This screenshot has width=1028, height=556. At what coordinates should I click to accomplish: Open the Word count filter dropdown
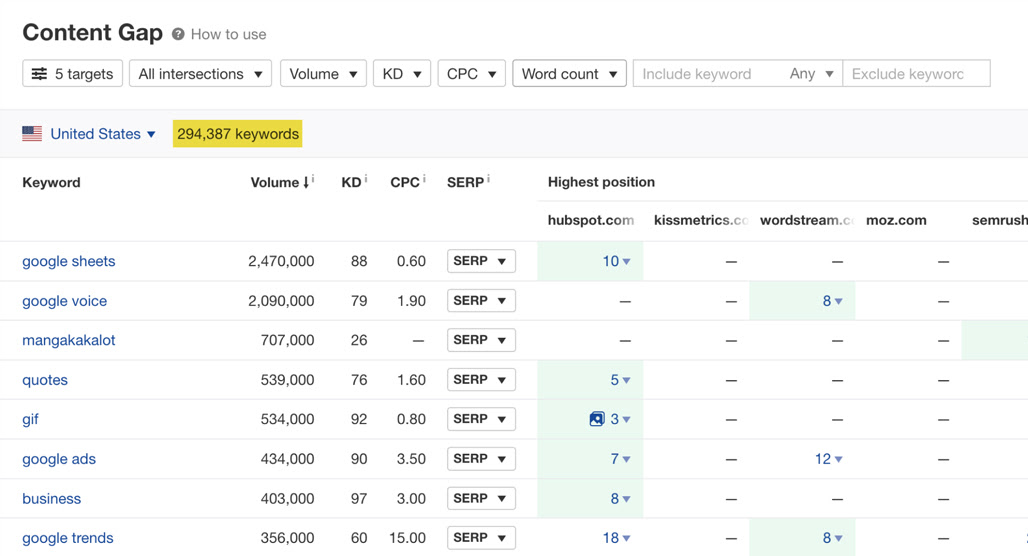pyautogui.click(x=569, y=73)
